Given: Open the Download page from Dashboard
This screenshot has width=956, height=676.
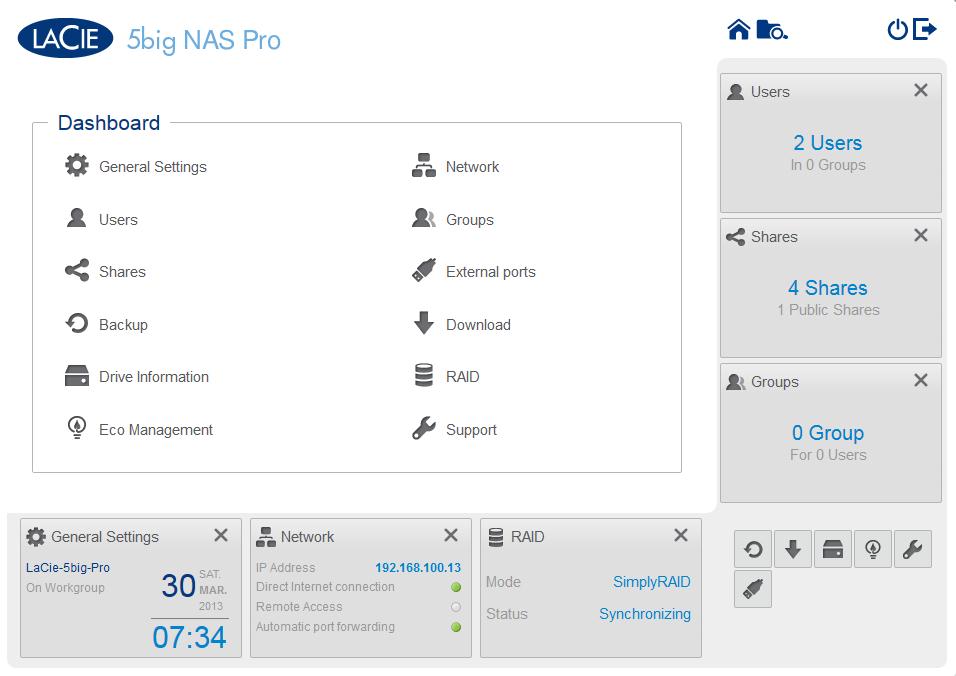Looking at the screenshot, I should point(479,325).
